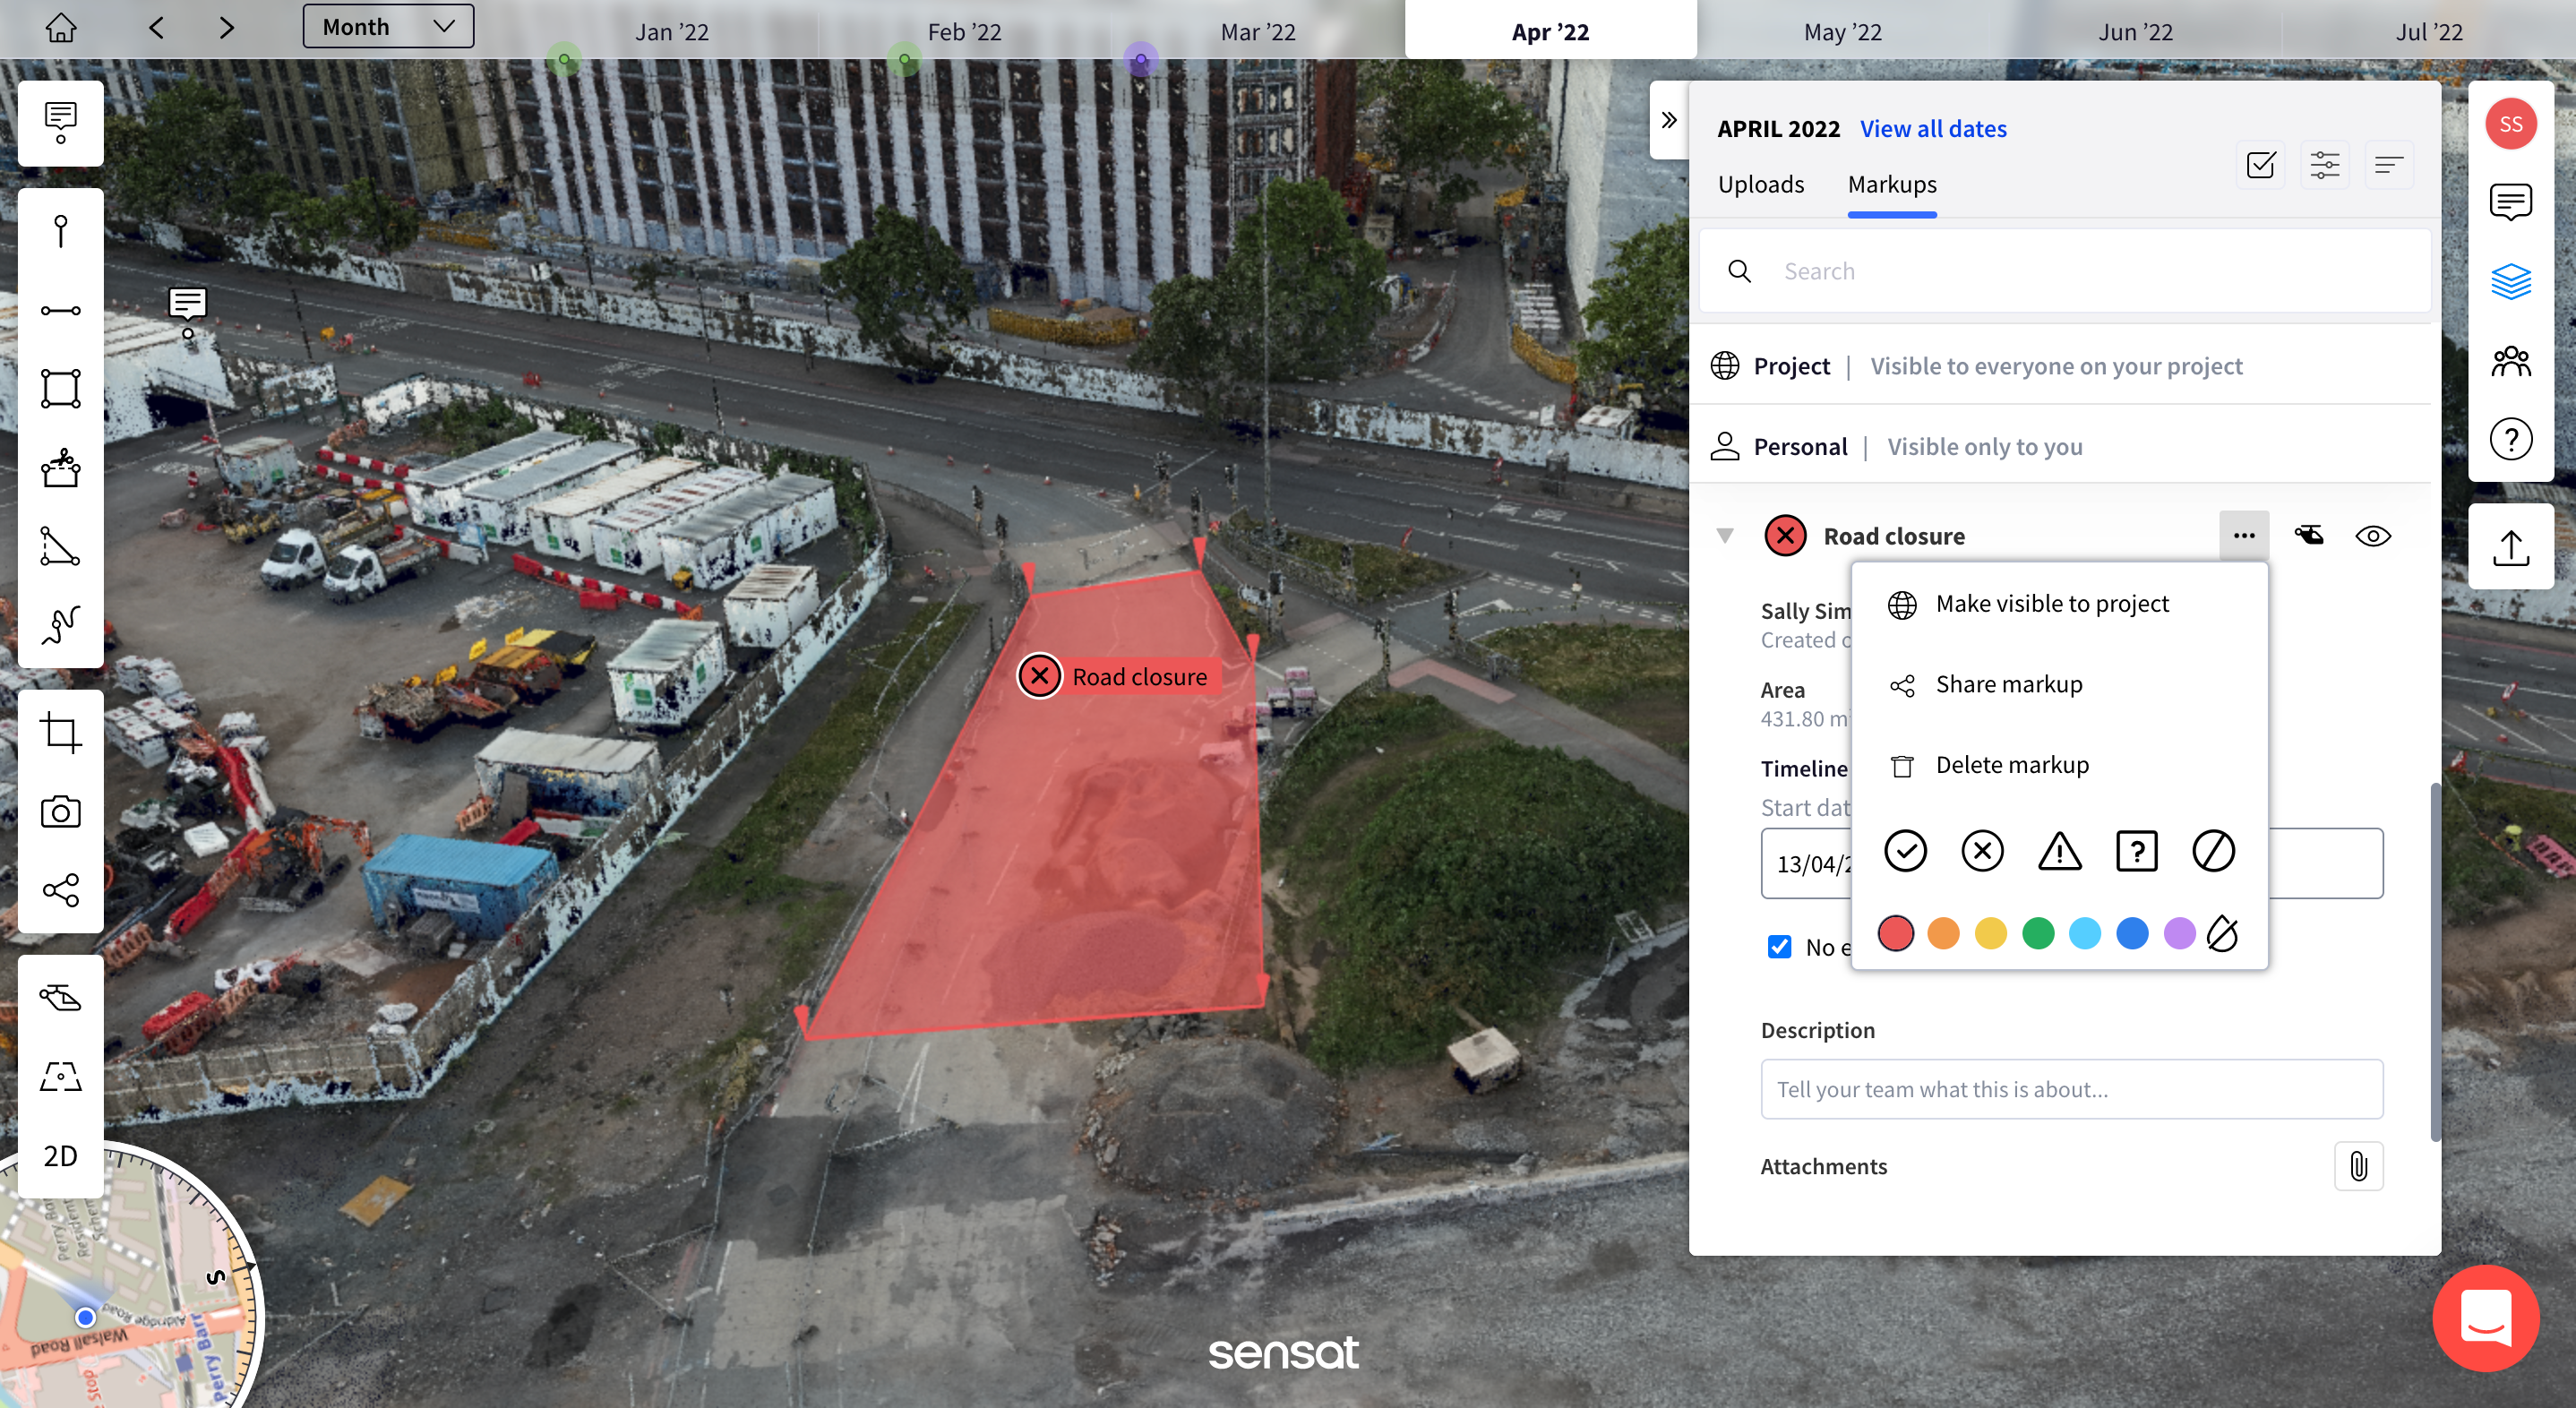Toggle Road closure visibility eye
The width and height of the screenshot is (2576, 1408).
click(x=2372, y=536)
